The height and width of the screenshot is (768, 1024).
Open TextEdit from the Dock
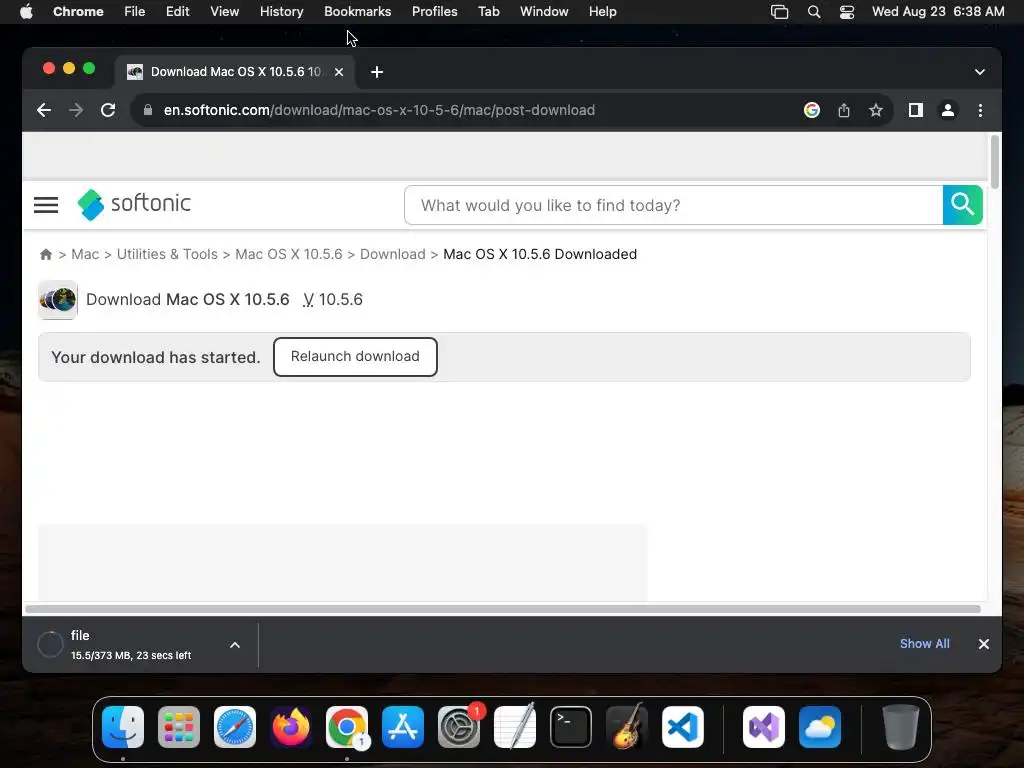(x=515, y=727)
